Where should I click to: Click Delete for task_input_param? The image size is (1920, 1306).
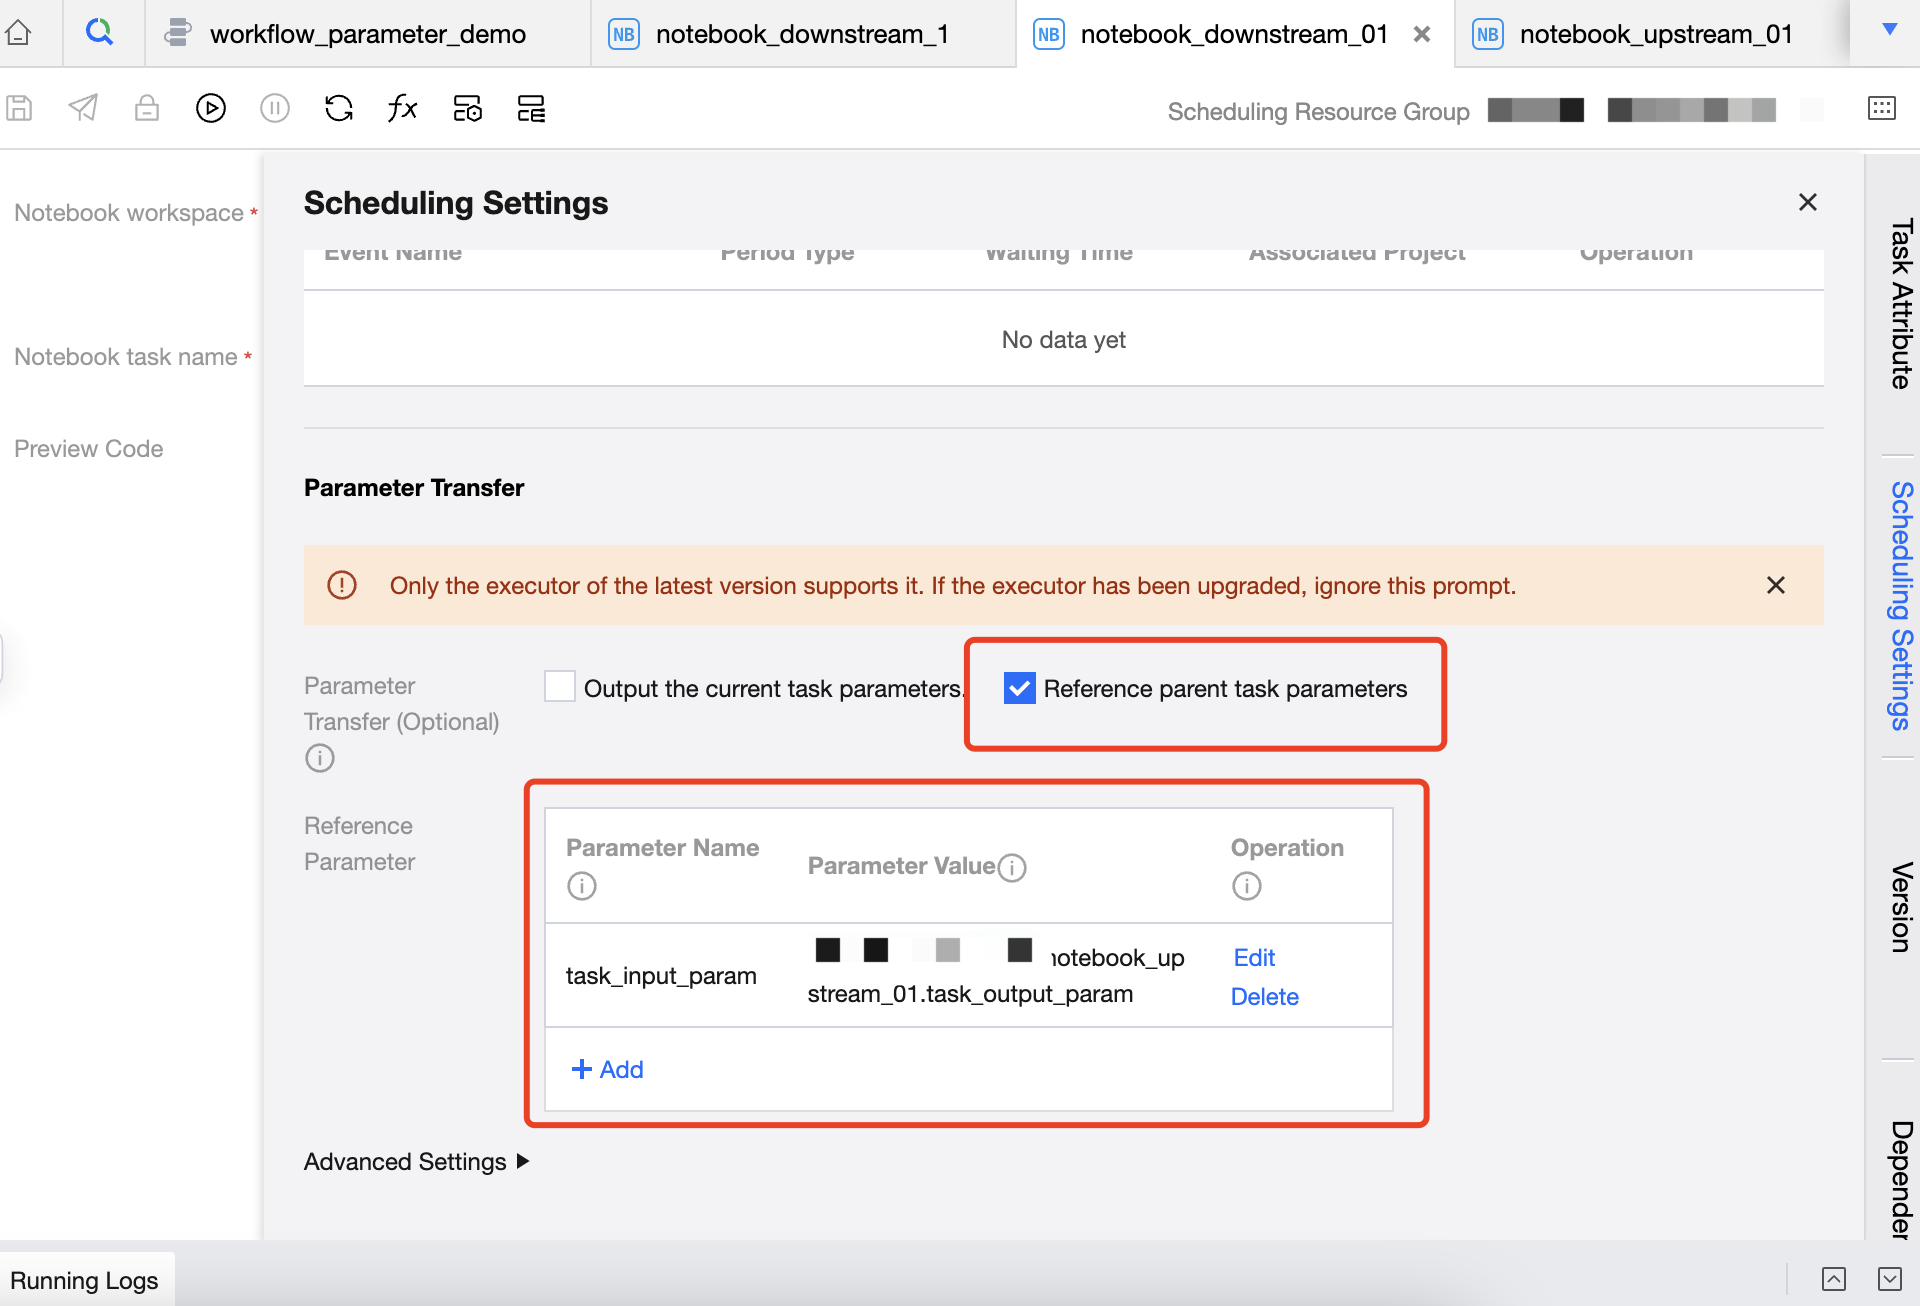point(1264,996)
